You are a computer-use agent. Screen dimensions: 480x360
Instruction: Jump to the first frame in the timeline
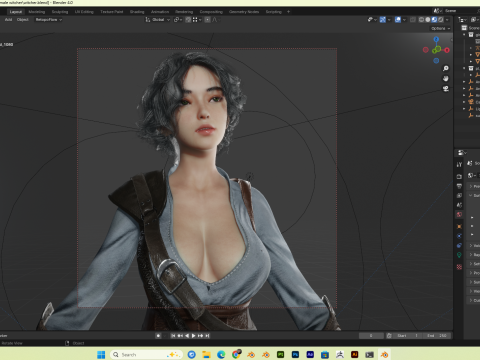pos(173,336)
